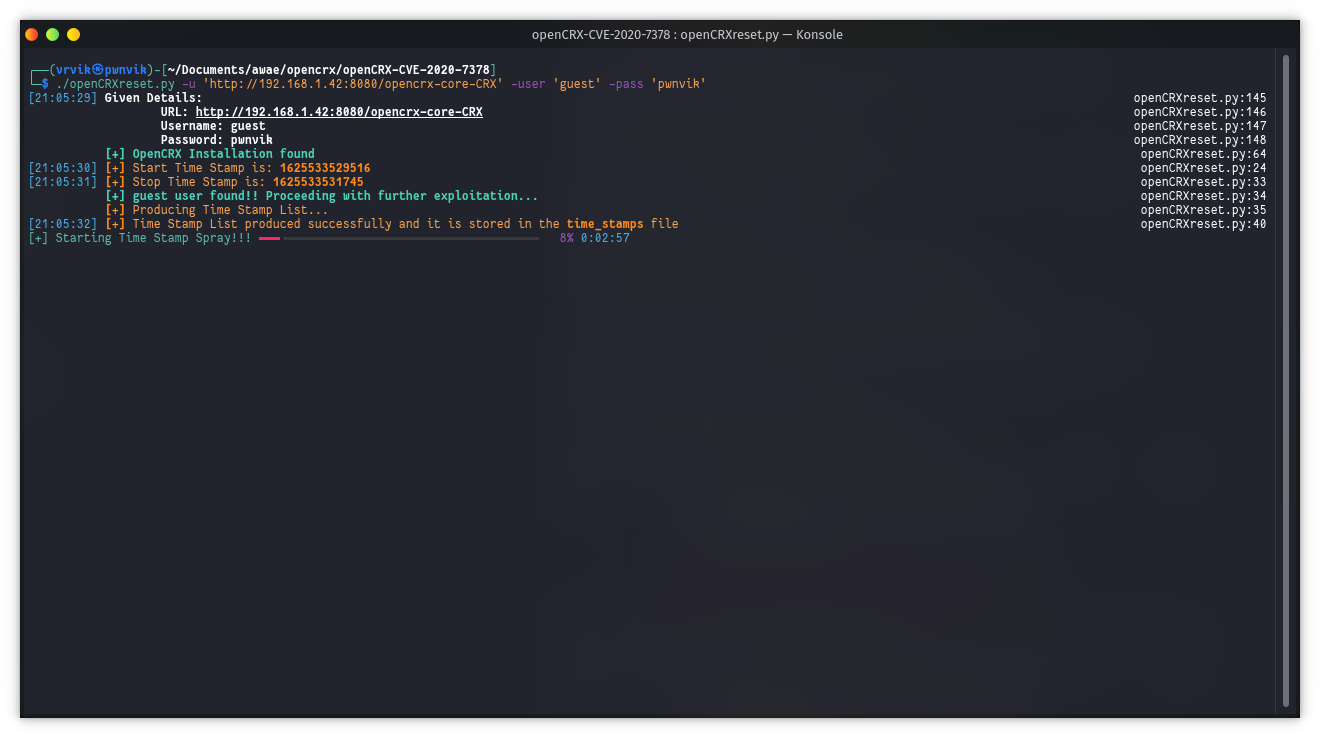The width and height of the screenshot is (1320, 738).
Task: Click the 'pwnvik' argument after -pass
Action: (x=678, y=84)
